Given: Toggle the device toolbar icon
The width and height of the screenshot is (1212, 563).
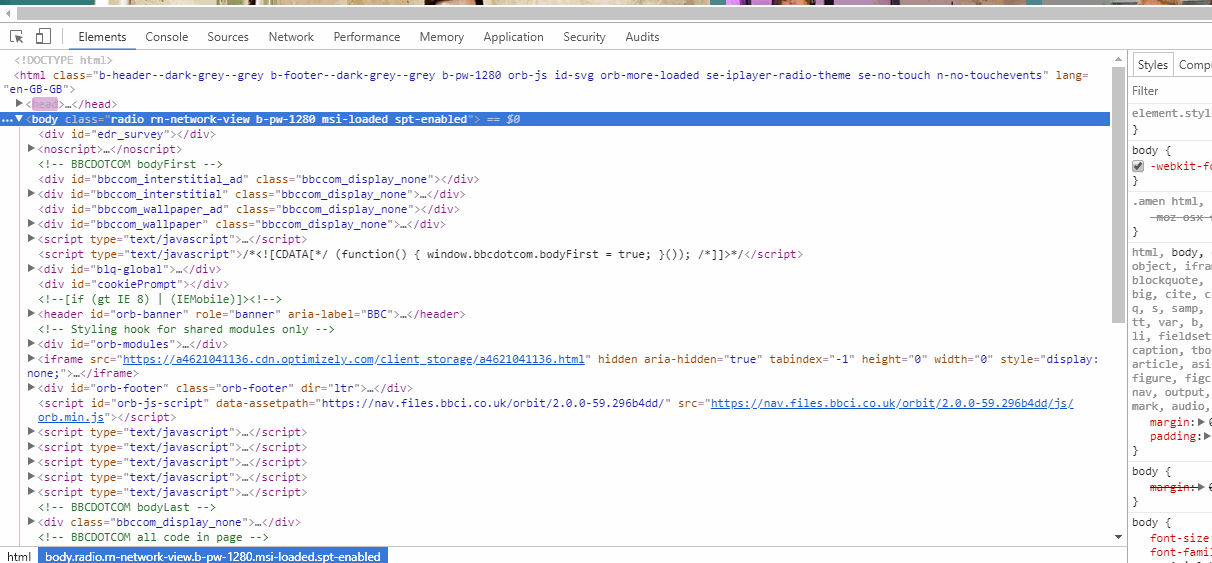Looking at the screenshot, I should (x=43, y=37).
